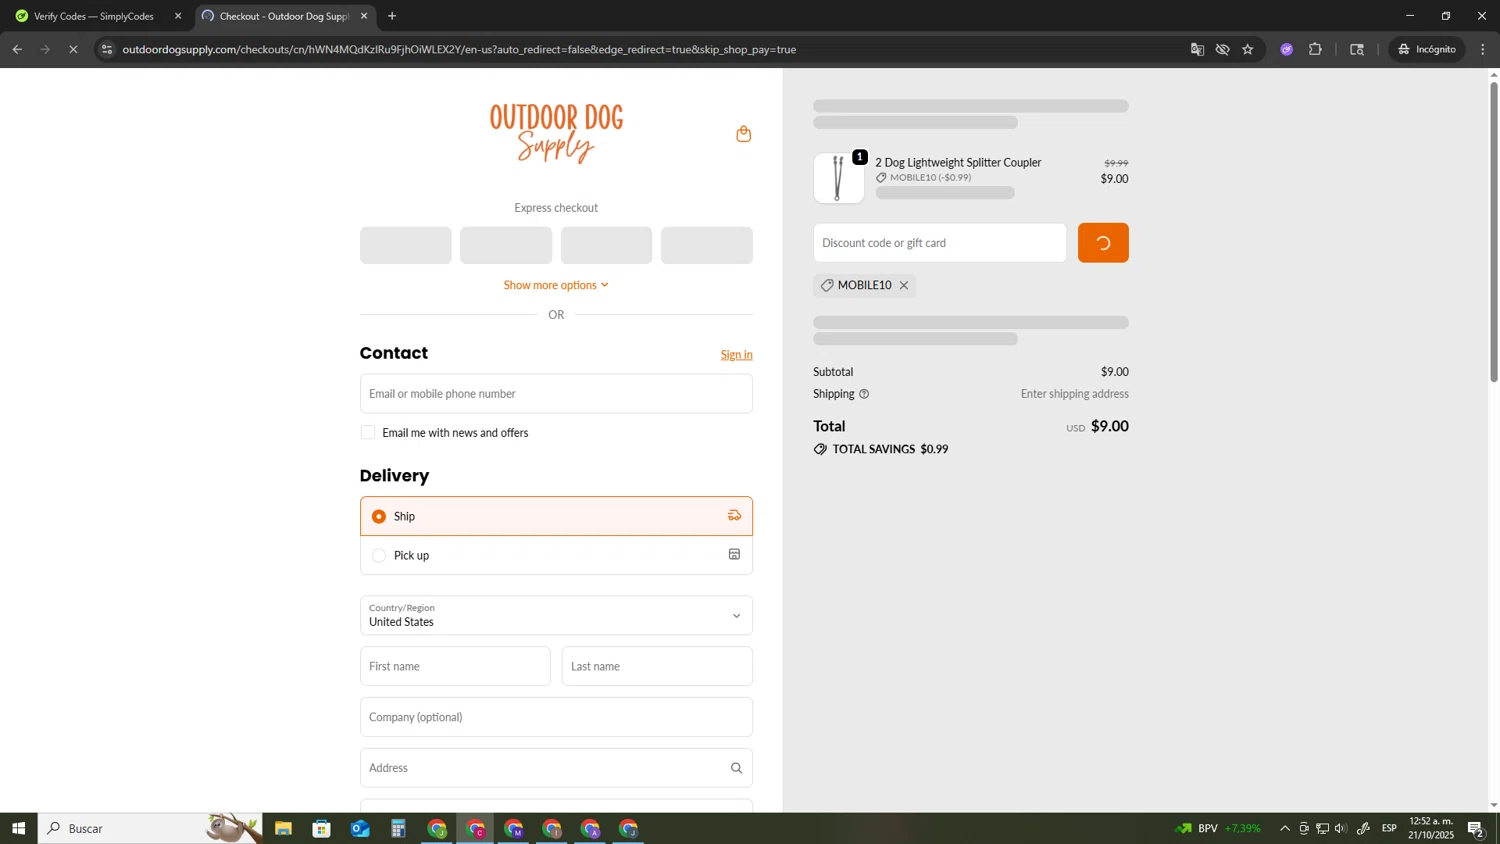Image resolution: width=1500 pixels, height=844 pixels.
Task: Show hidden system tray icons
Action: [x=1285, y=828]
